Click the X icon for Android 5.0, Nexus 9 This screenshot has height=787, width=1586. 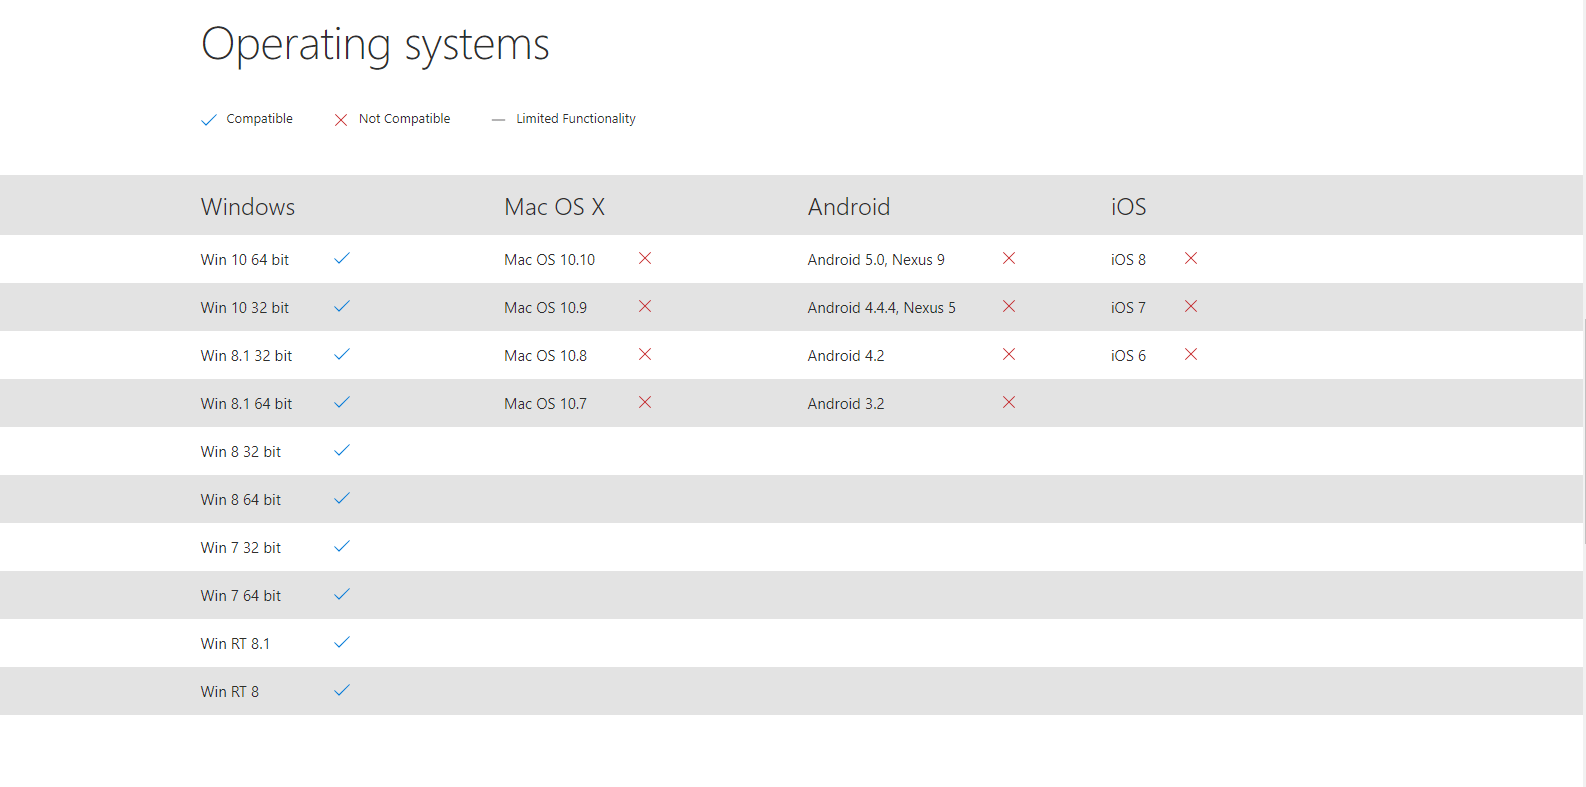tap(1009, 258)
